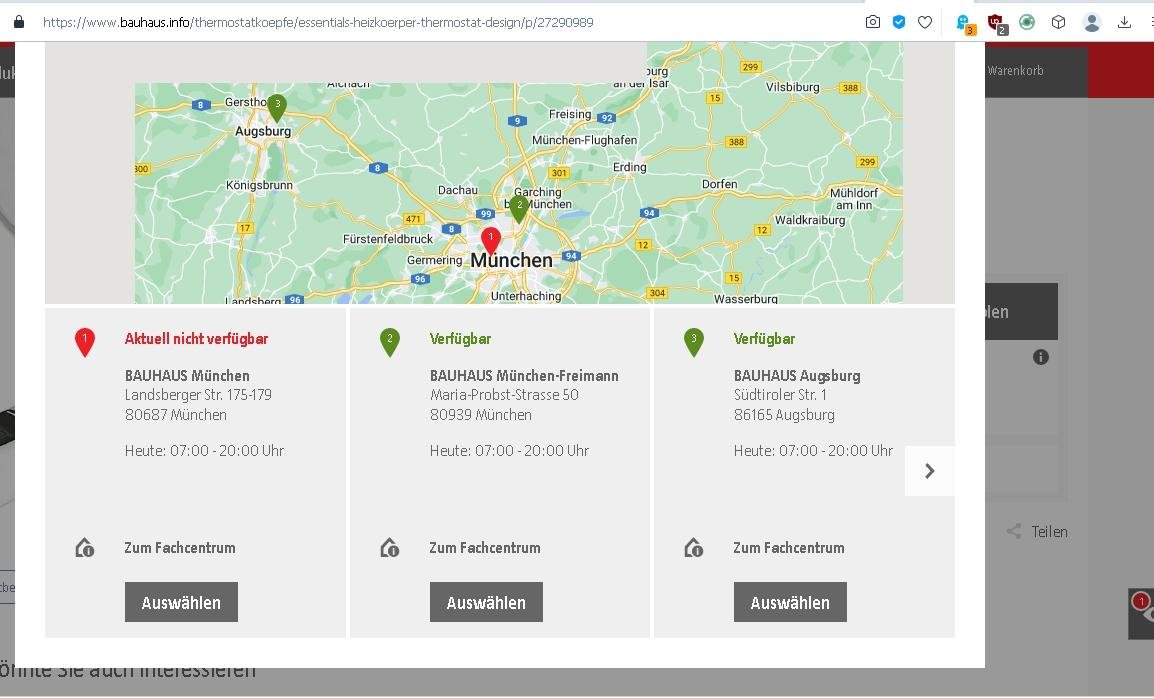Viewport: 1154px width, 699px height.
Task: Click 'Maria-Probst-Strasse 50' address text
Action: 504,394
